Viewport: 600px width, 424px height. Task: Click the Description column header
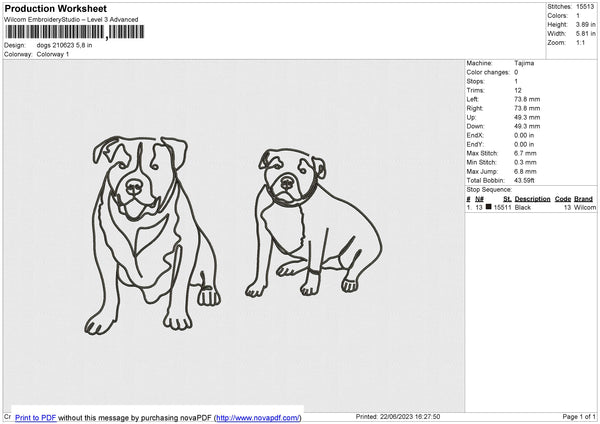pos(532,199)
